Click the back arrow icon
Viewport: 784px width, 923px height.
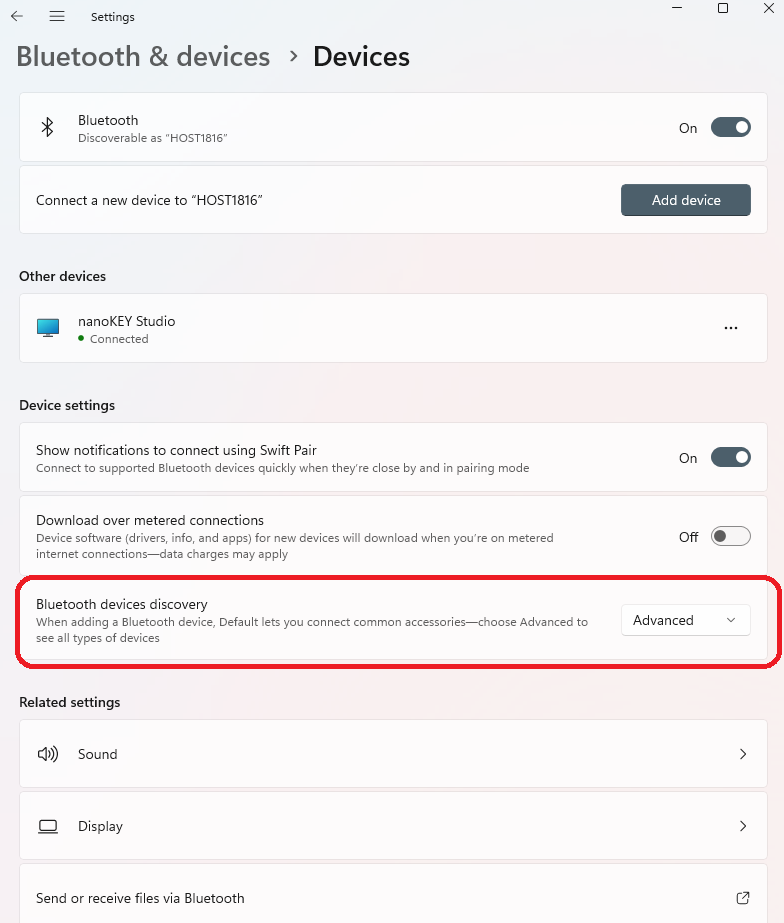[17, 16]
